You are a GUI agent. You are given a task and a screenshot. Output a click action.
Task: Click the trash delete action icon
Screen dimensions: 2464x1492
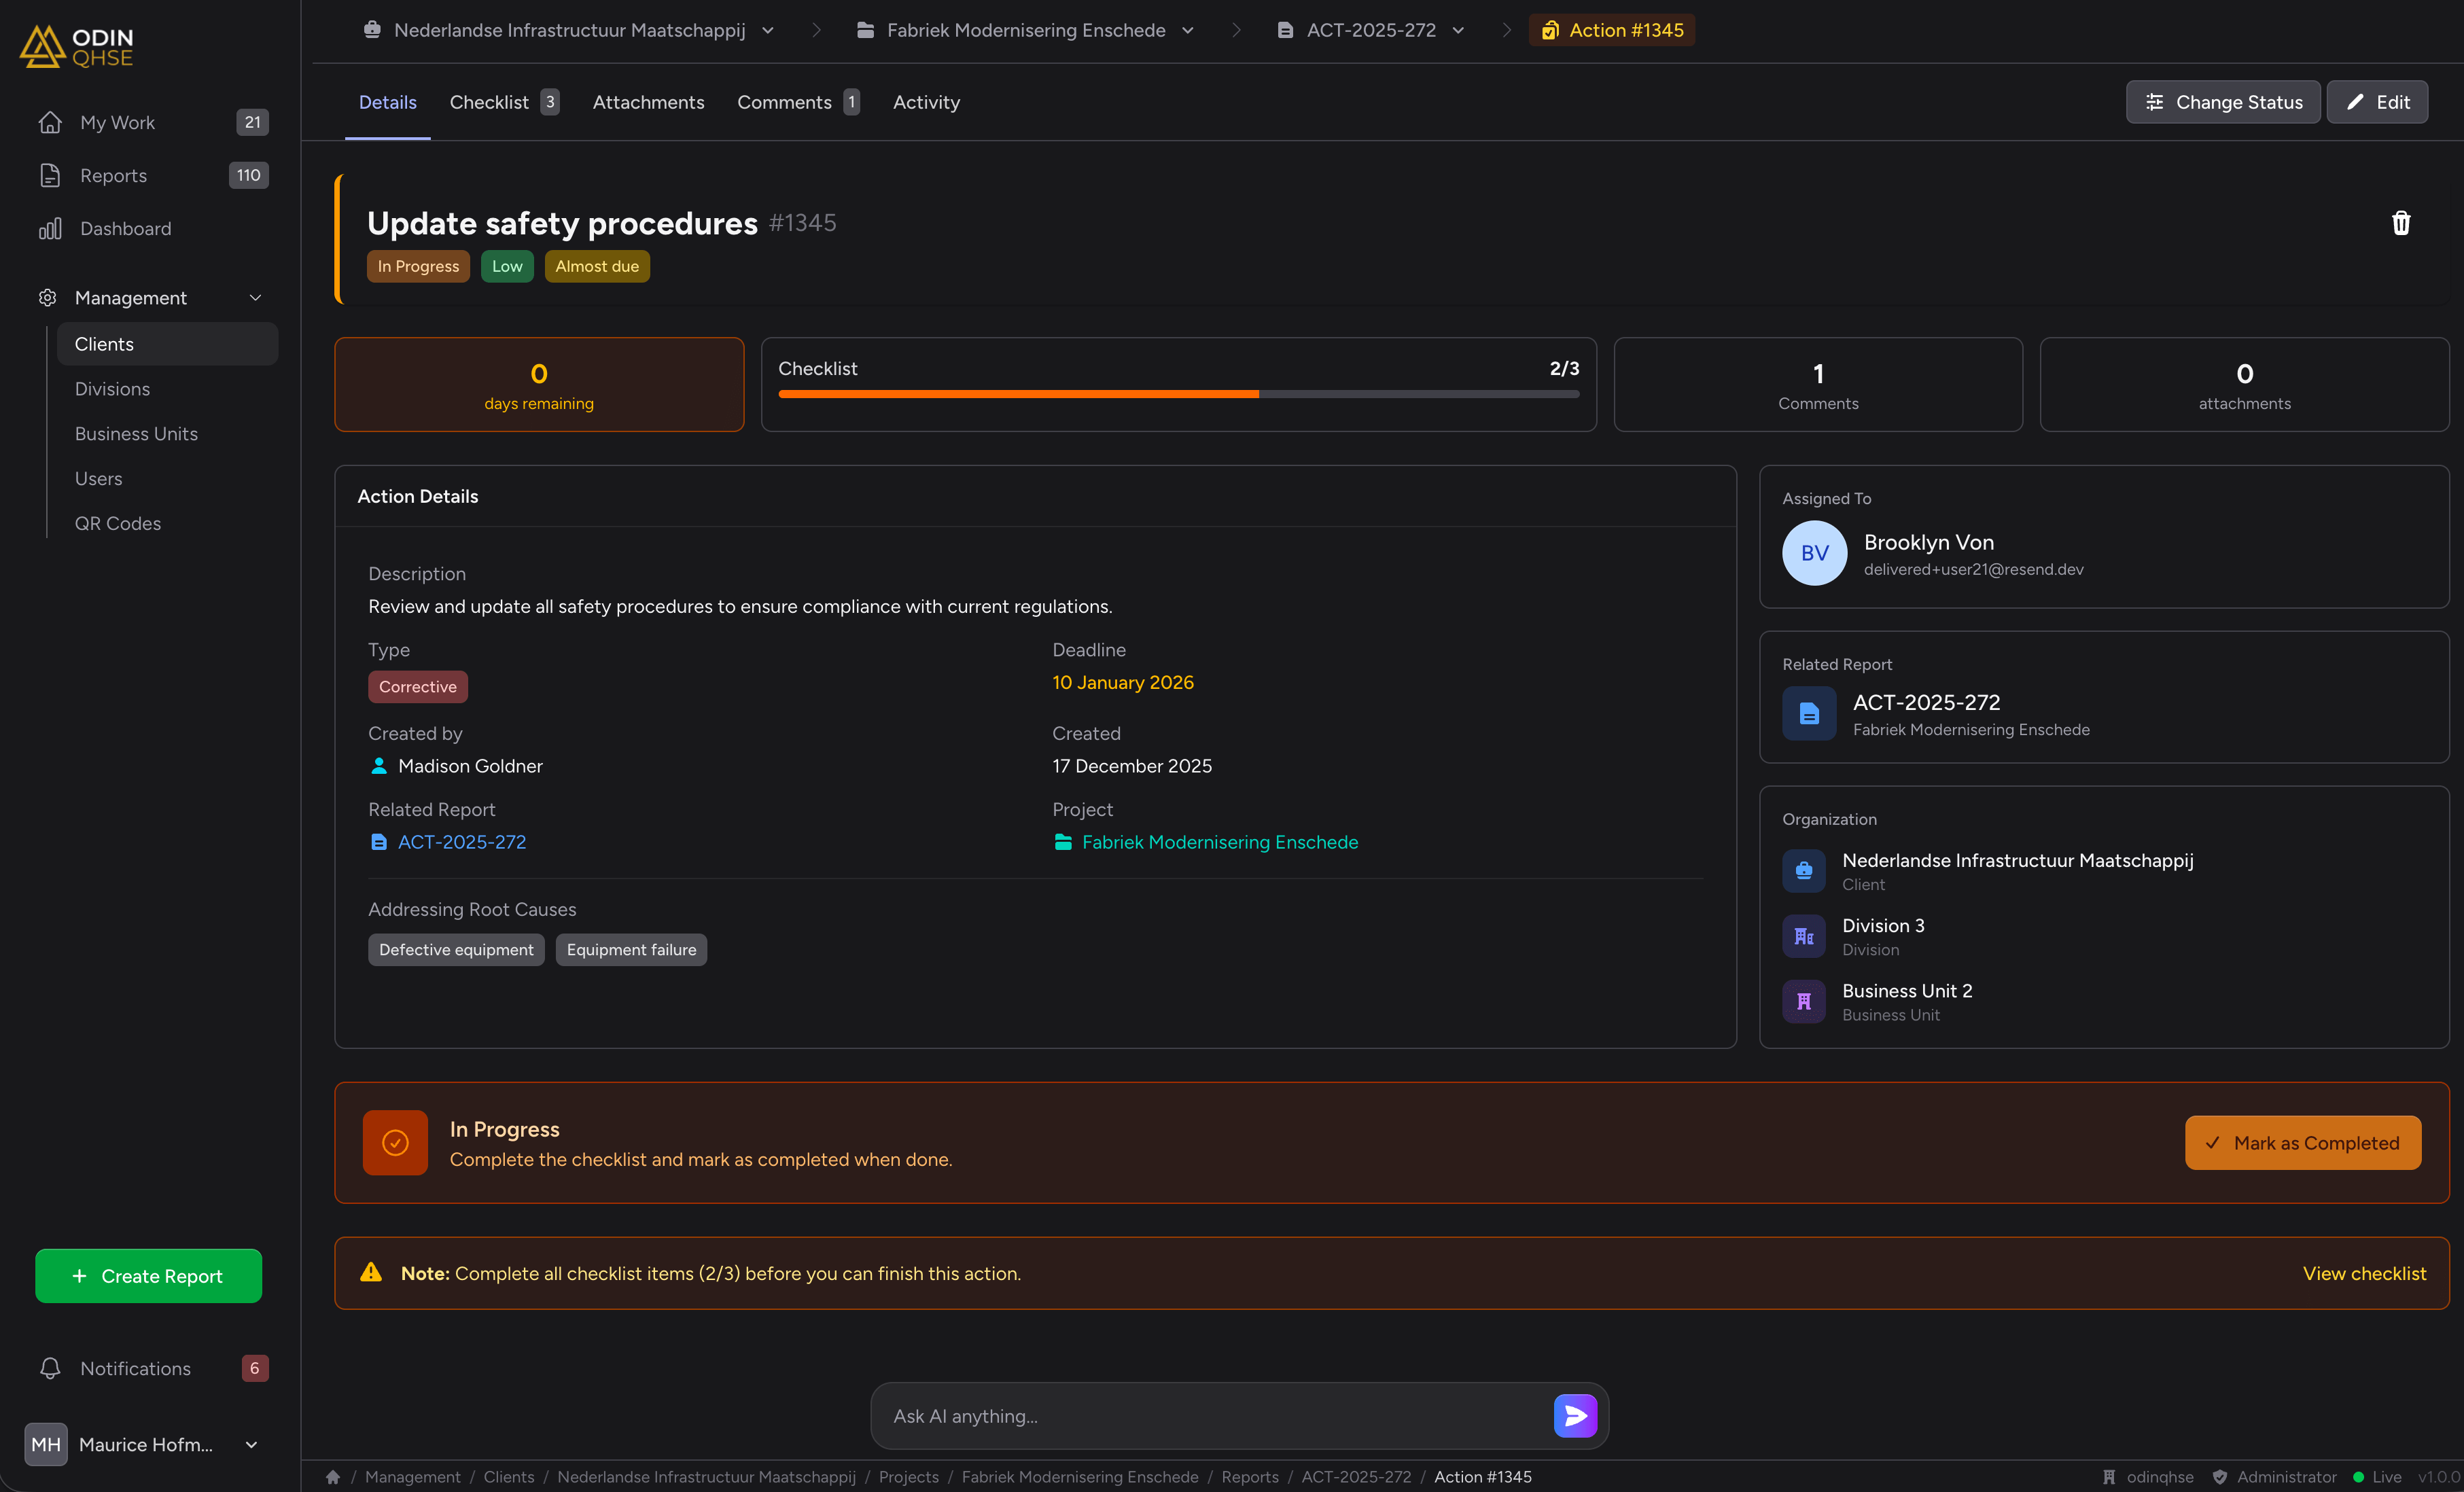click(2400, 223)
